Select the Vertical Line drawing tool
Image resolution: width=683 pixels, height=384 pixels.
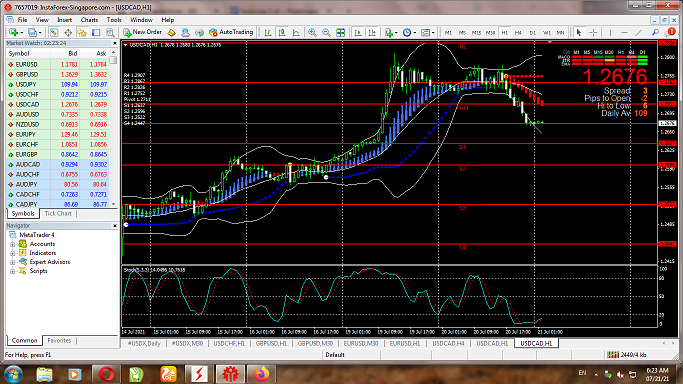pyautogui.click(x=610, y=32)
